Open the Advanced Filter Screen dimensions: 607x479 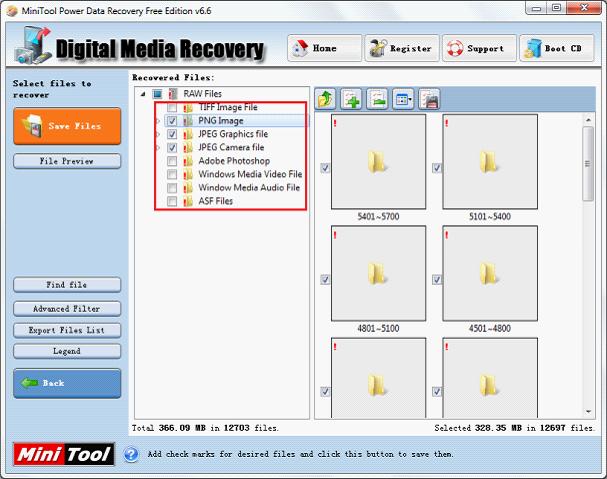pyautogui.click(x=67, y=309)
